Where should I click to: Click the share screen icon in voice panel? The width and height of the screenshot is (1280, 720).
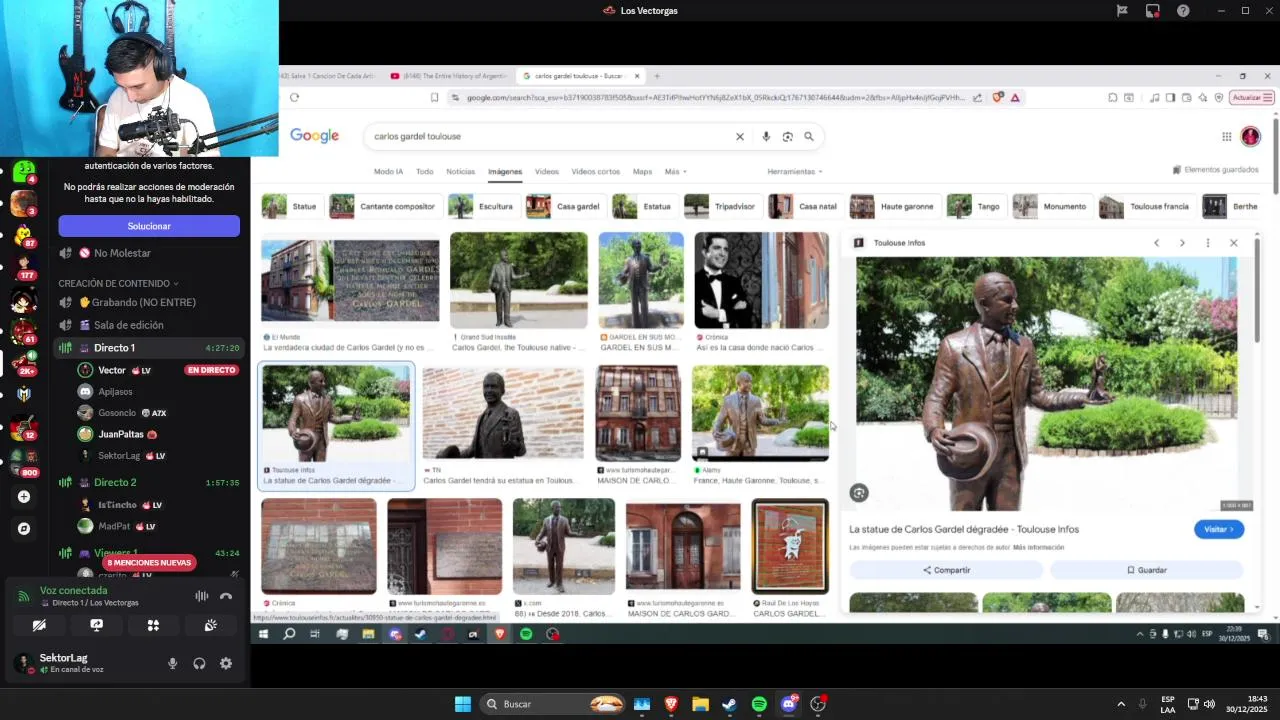pyautogui.click(x=96, y=625)
